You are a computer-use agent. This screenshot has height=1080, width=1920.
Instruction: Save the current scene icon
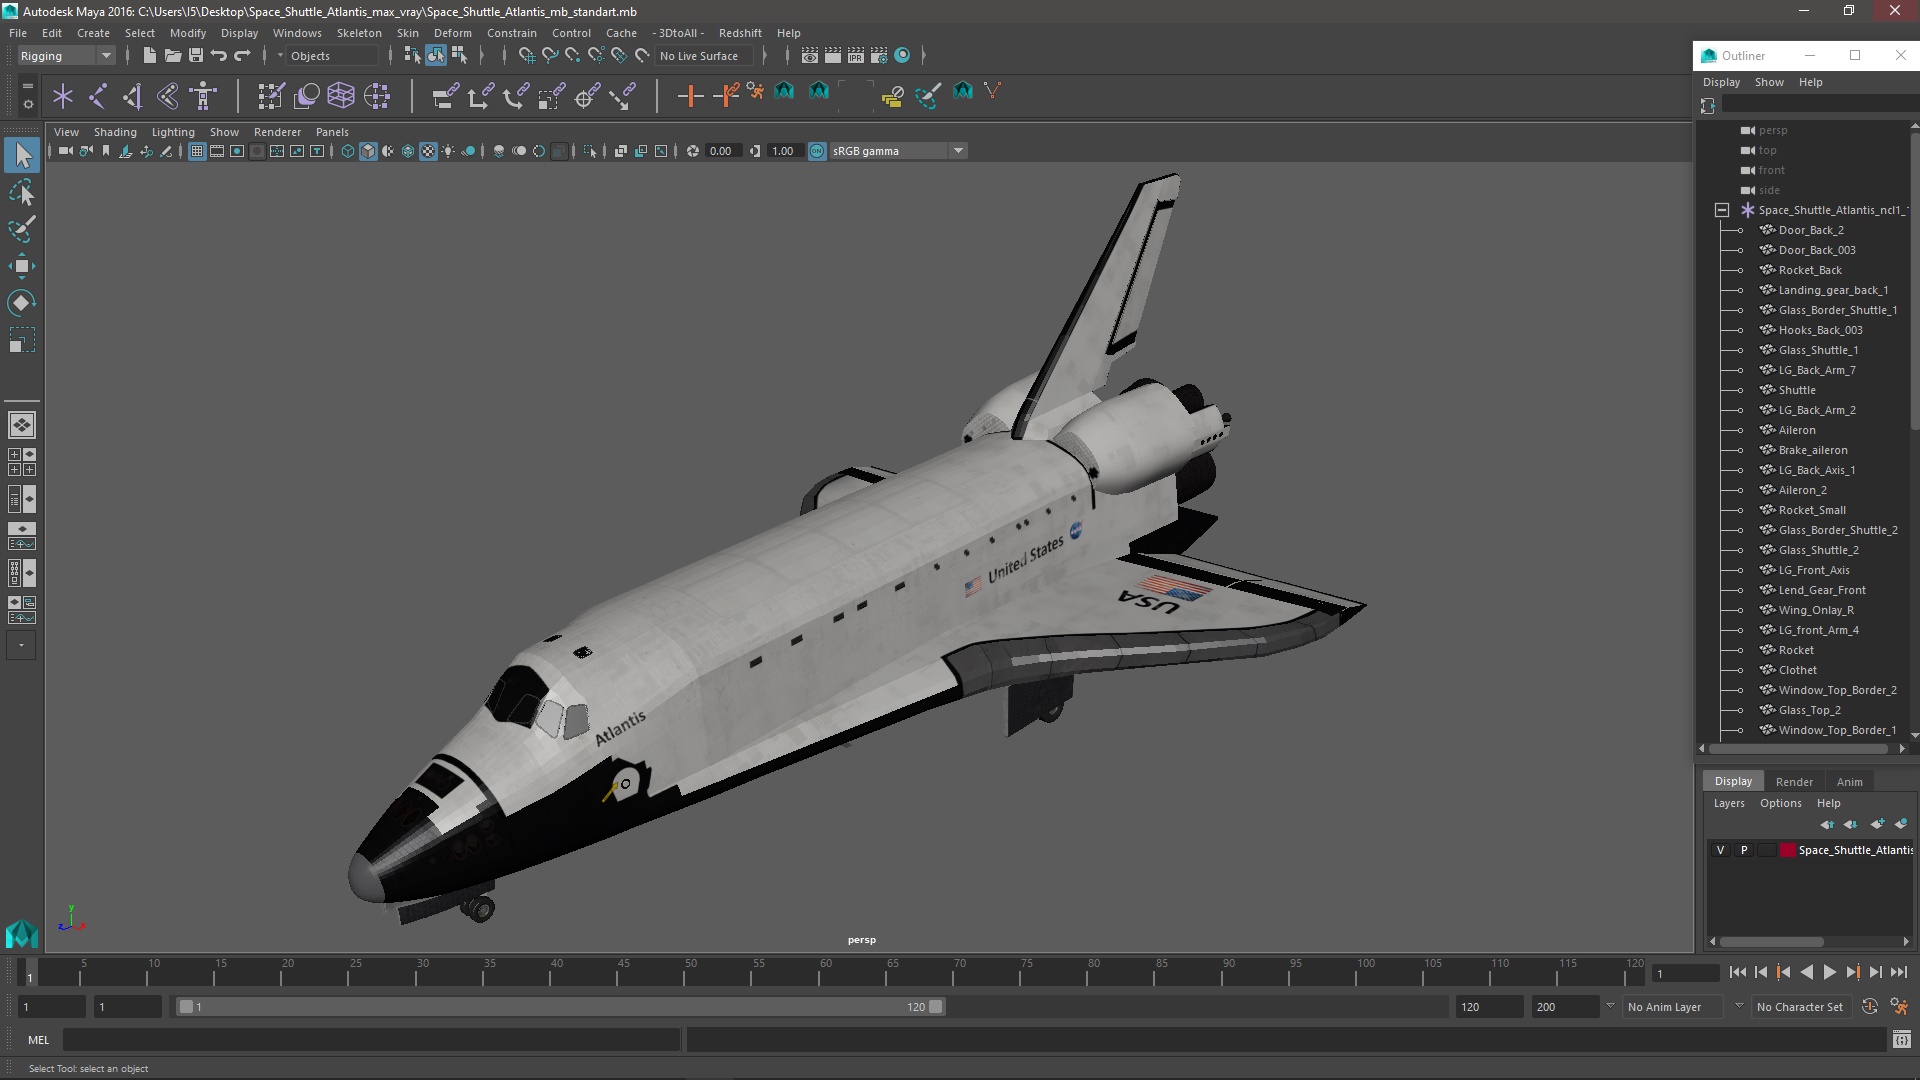pyautogui.click(x=196, y=56)
